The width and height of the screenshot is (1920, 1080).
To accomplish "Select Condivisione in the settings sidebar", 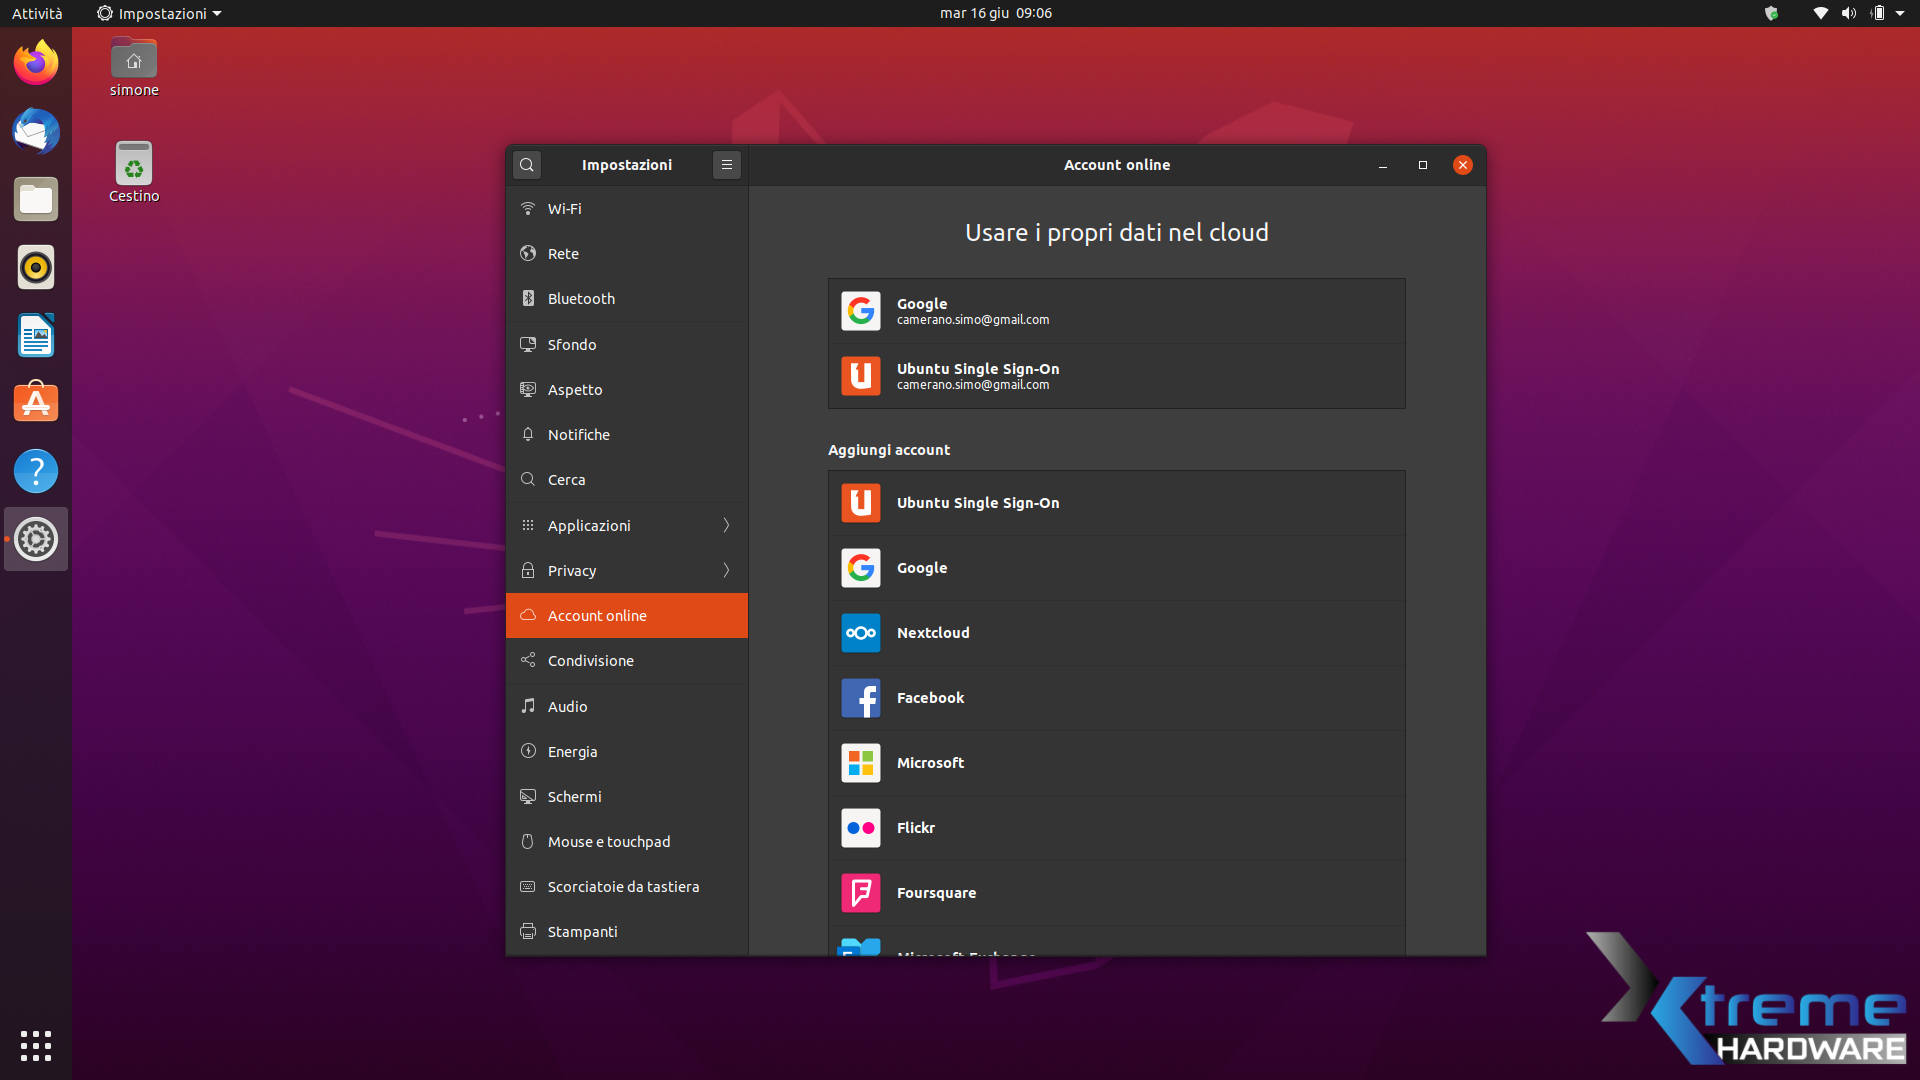I will (627, 661).
